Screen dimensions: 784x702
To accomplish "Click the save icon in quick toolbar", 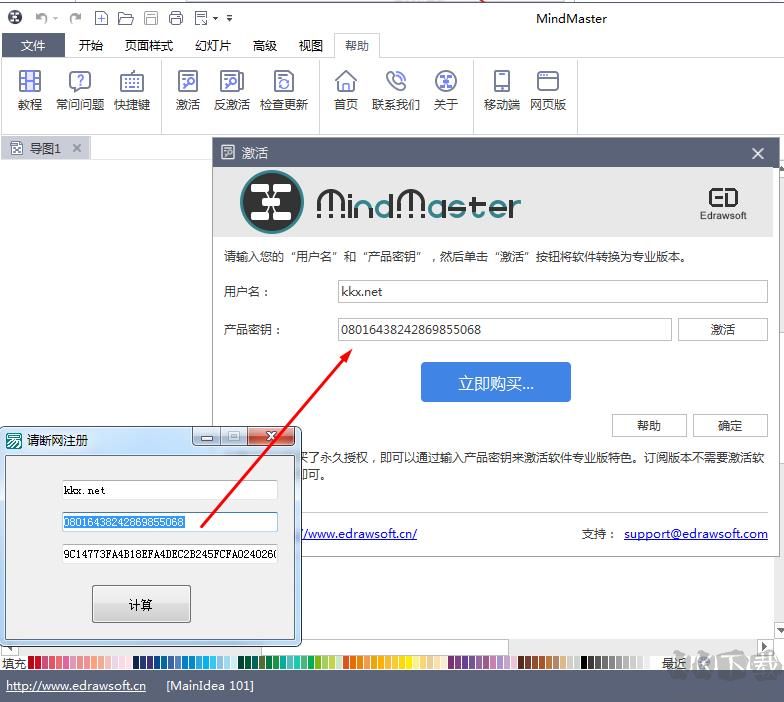I will point(150,18).
